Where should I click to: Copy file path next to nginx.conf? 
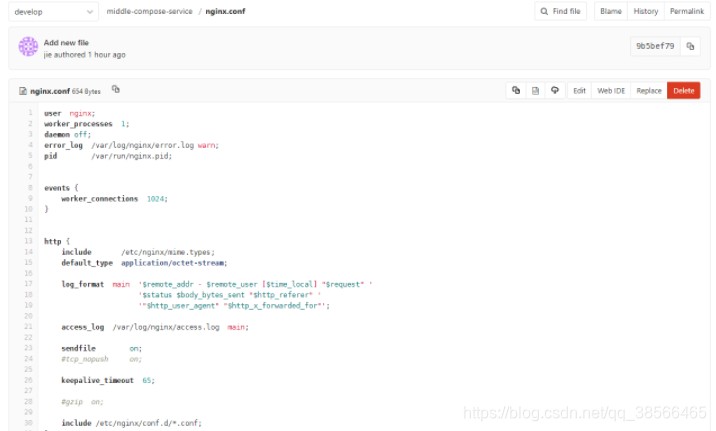pos(116,89)
